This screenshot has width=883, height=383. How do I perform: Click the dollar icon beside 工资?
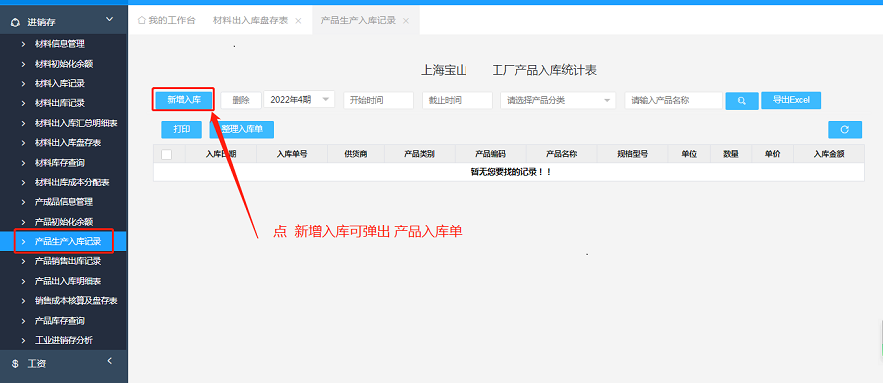click(15, 364)
